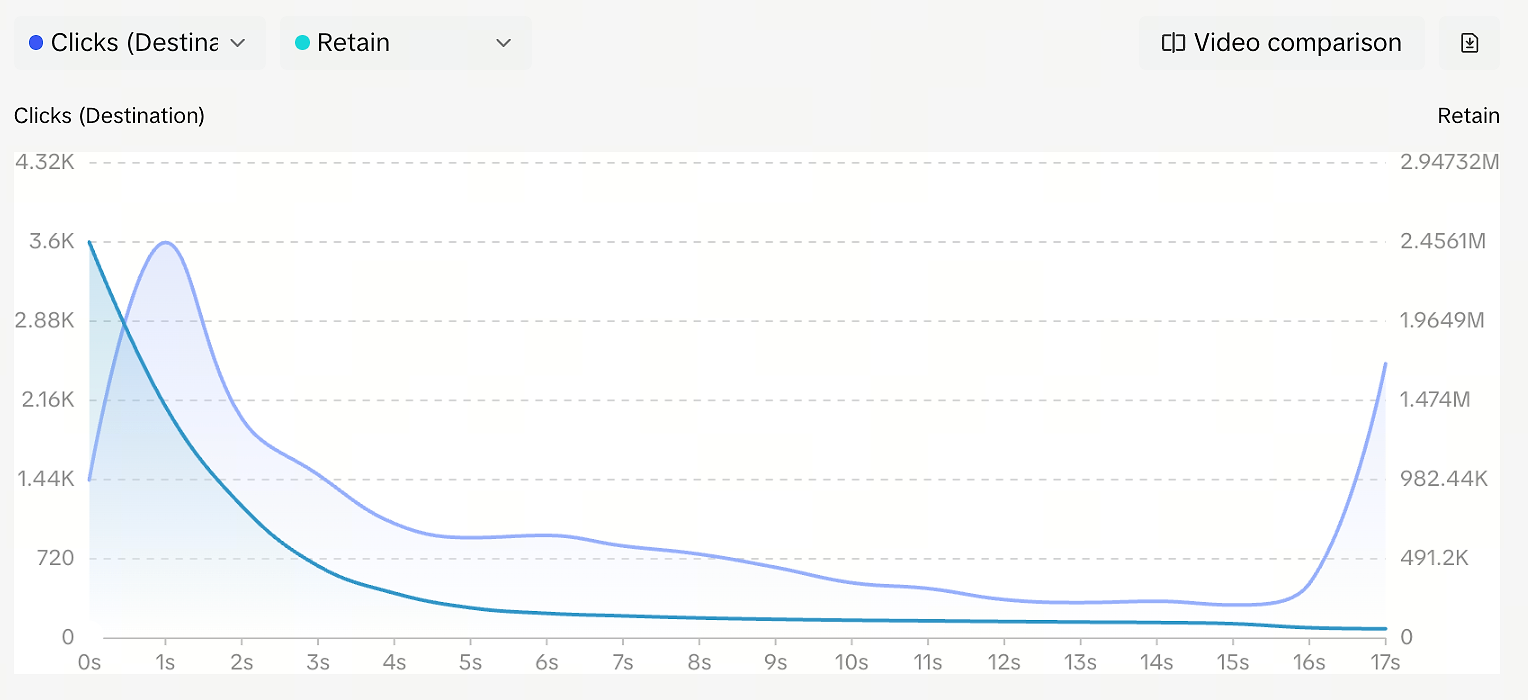Click the 9s tick on the timeline
This screenshot has height=700, width=1528.
click(x=775, y=663)
